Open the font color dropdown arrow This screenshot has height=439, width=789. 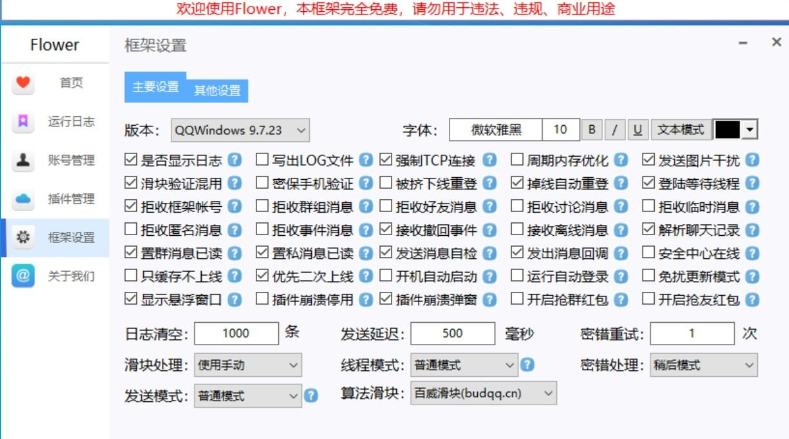(750, 130)
